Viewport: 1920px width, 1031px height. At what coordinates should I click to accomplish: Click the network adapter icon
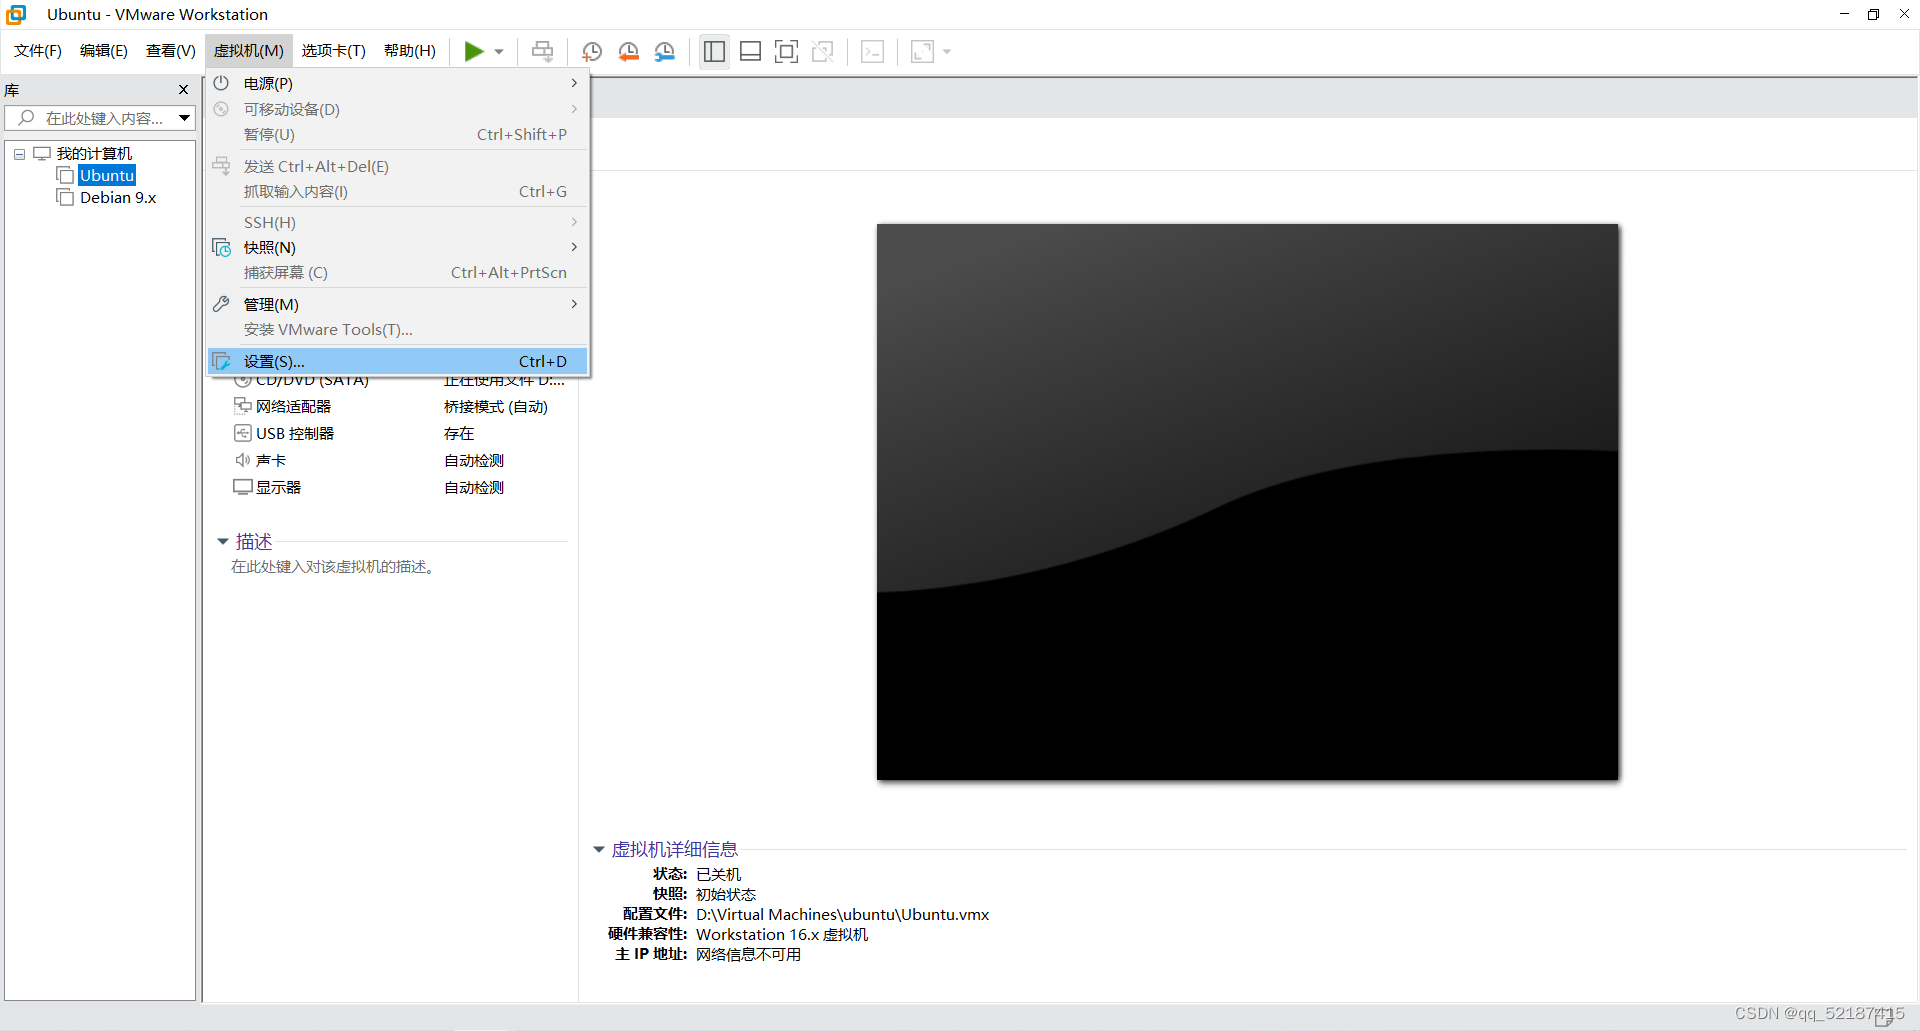click(242, 406)
